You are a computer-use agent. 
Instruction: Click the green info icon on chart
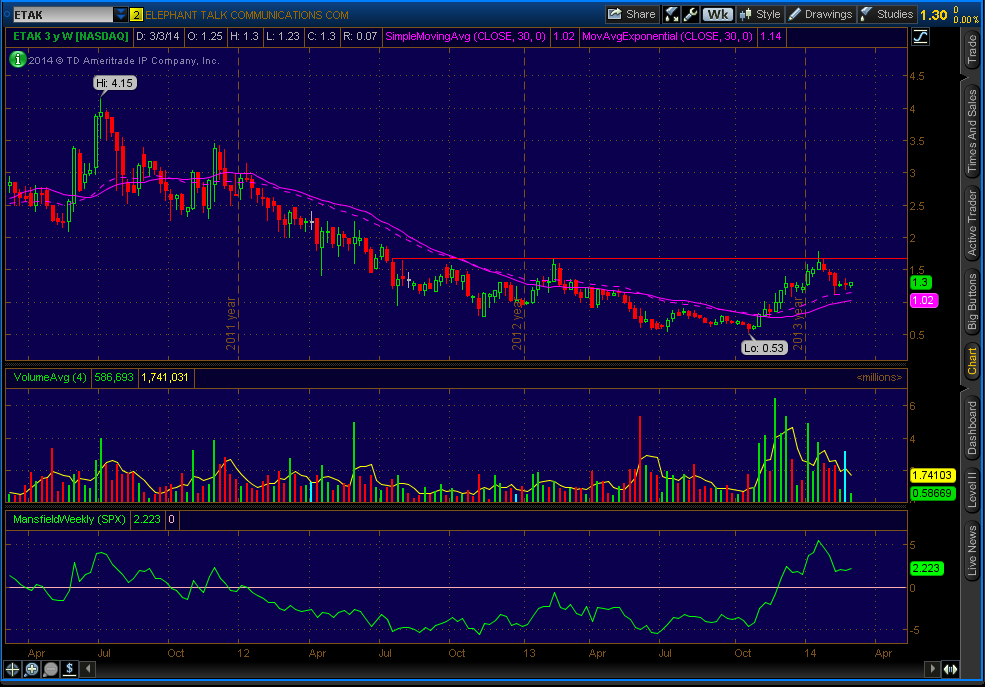tap(17, 59)
